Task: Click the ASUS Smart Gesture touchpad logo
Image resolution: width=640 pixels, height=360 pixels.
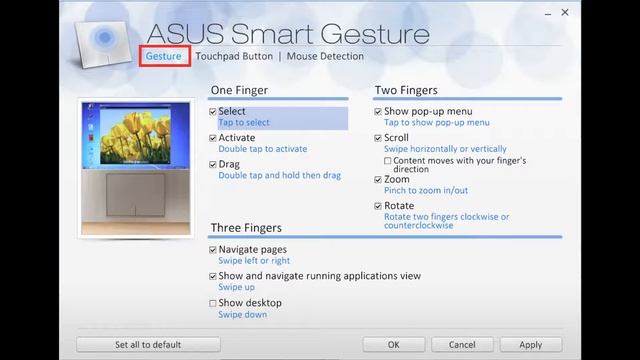Action: tap(104, 44)
